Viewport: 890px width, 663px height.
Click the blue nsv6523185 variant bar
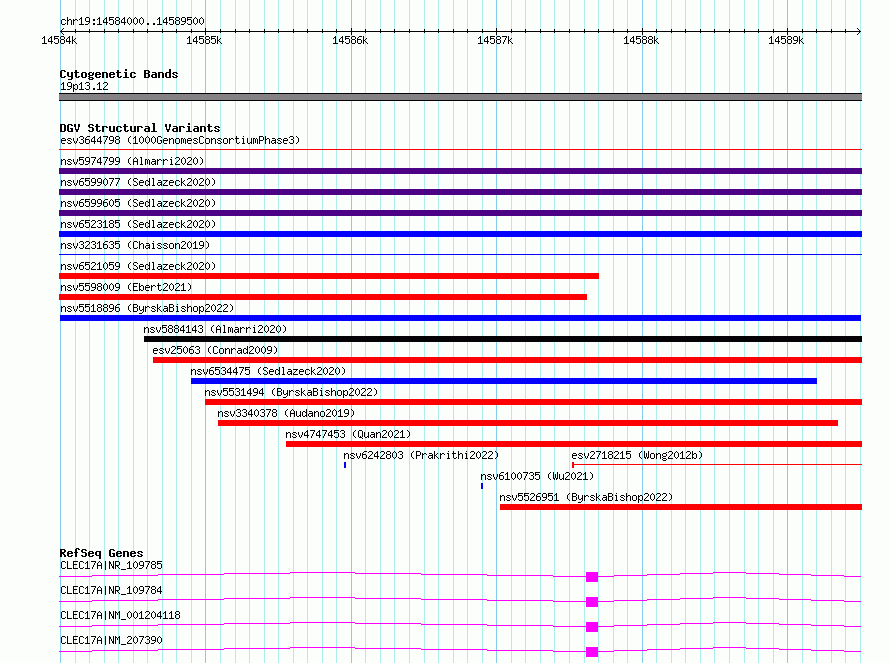[460, 234]
